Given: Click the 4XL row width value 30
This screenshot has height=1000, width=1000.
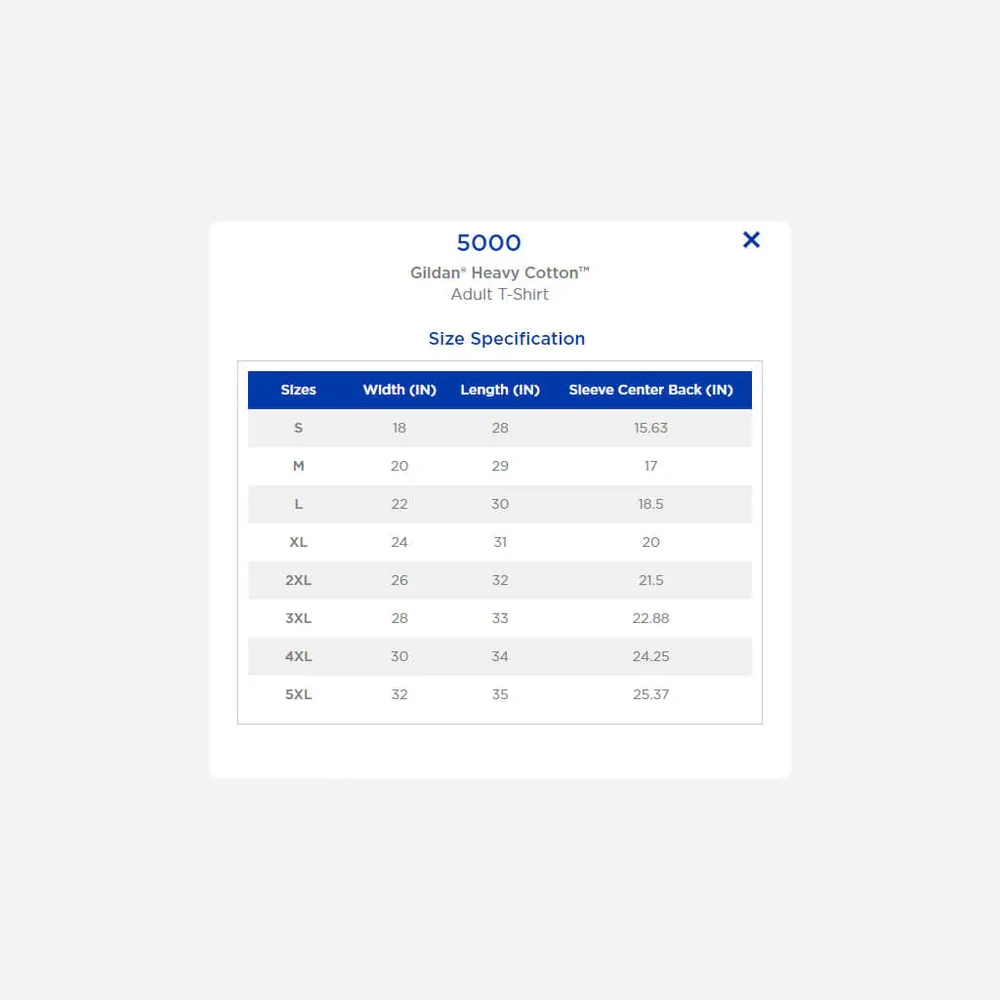Looking at the screenshot, I should (399, 656).
